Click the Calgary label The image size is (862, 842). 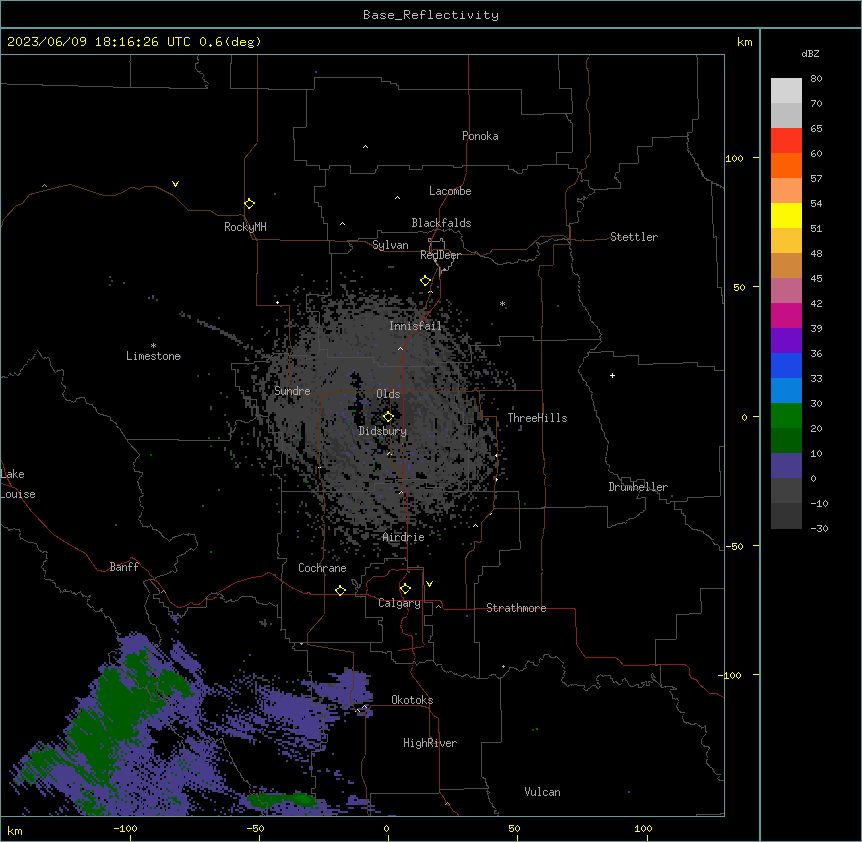tap(399, 603)
